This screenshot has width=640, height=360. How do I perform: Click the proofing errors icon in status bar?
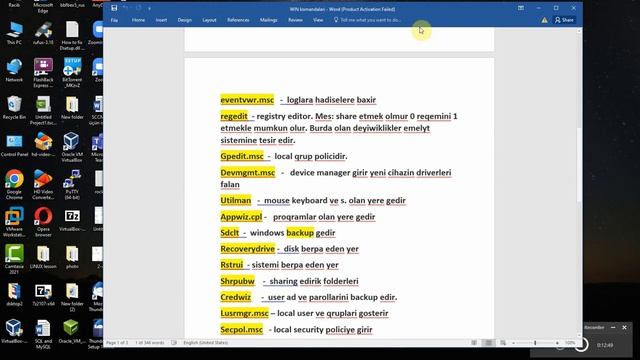[174, 343]
